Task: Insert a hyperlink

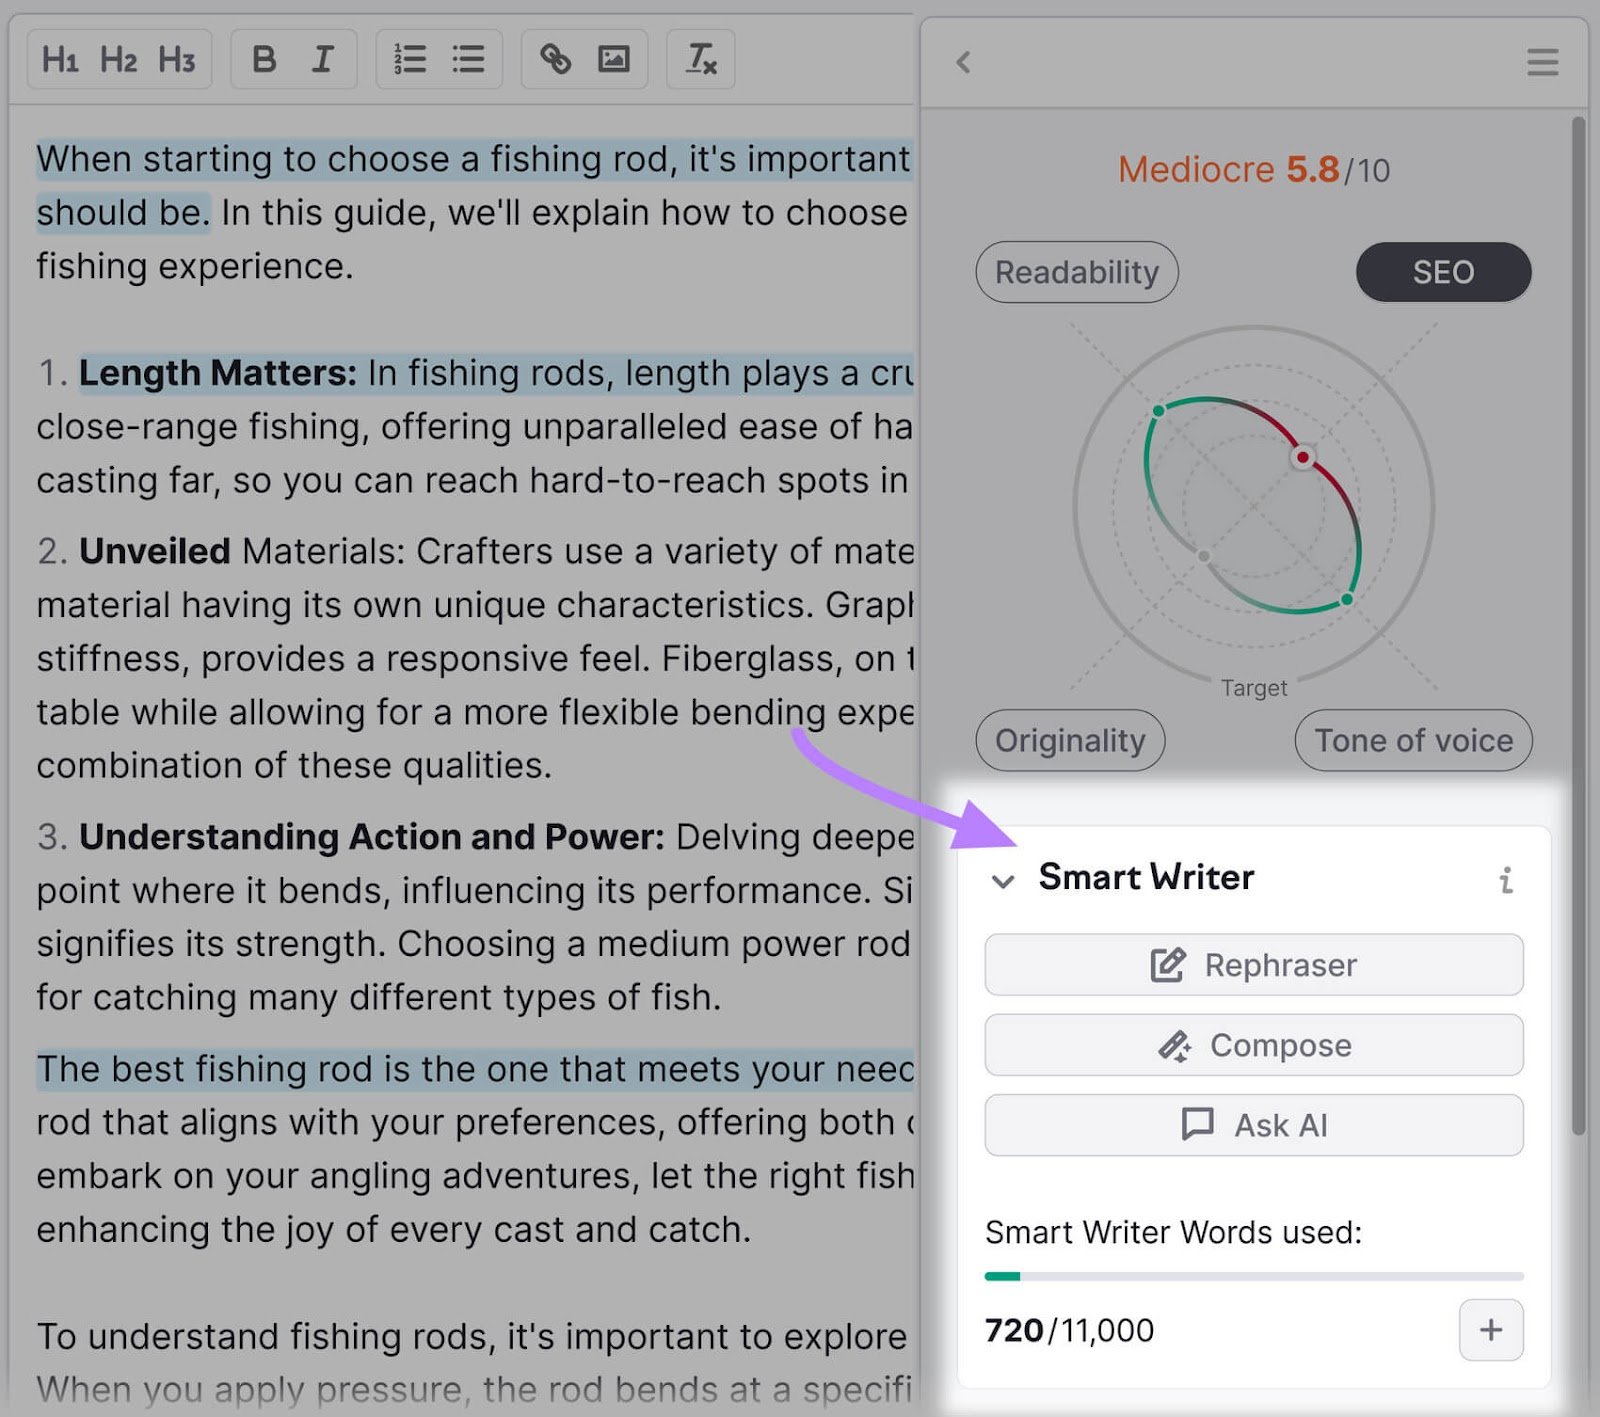Action: [x=556, y=59]
